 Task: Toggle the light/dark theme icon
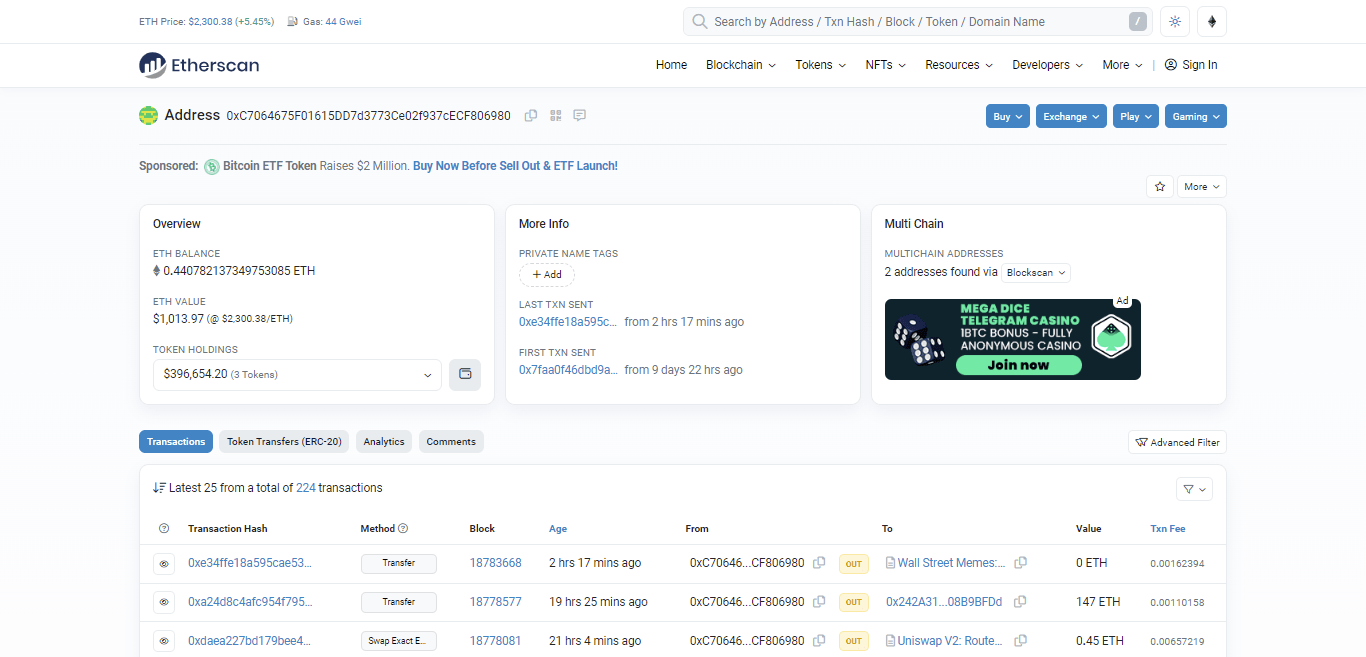pos(1175,22)
